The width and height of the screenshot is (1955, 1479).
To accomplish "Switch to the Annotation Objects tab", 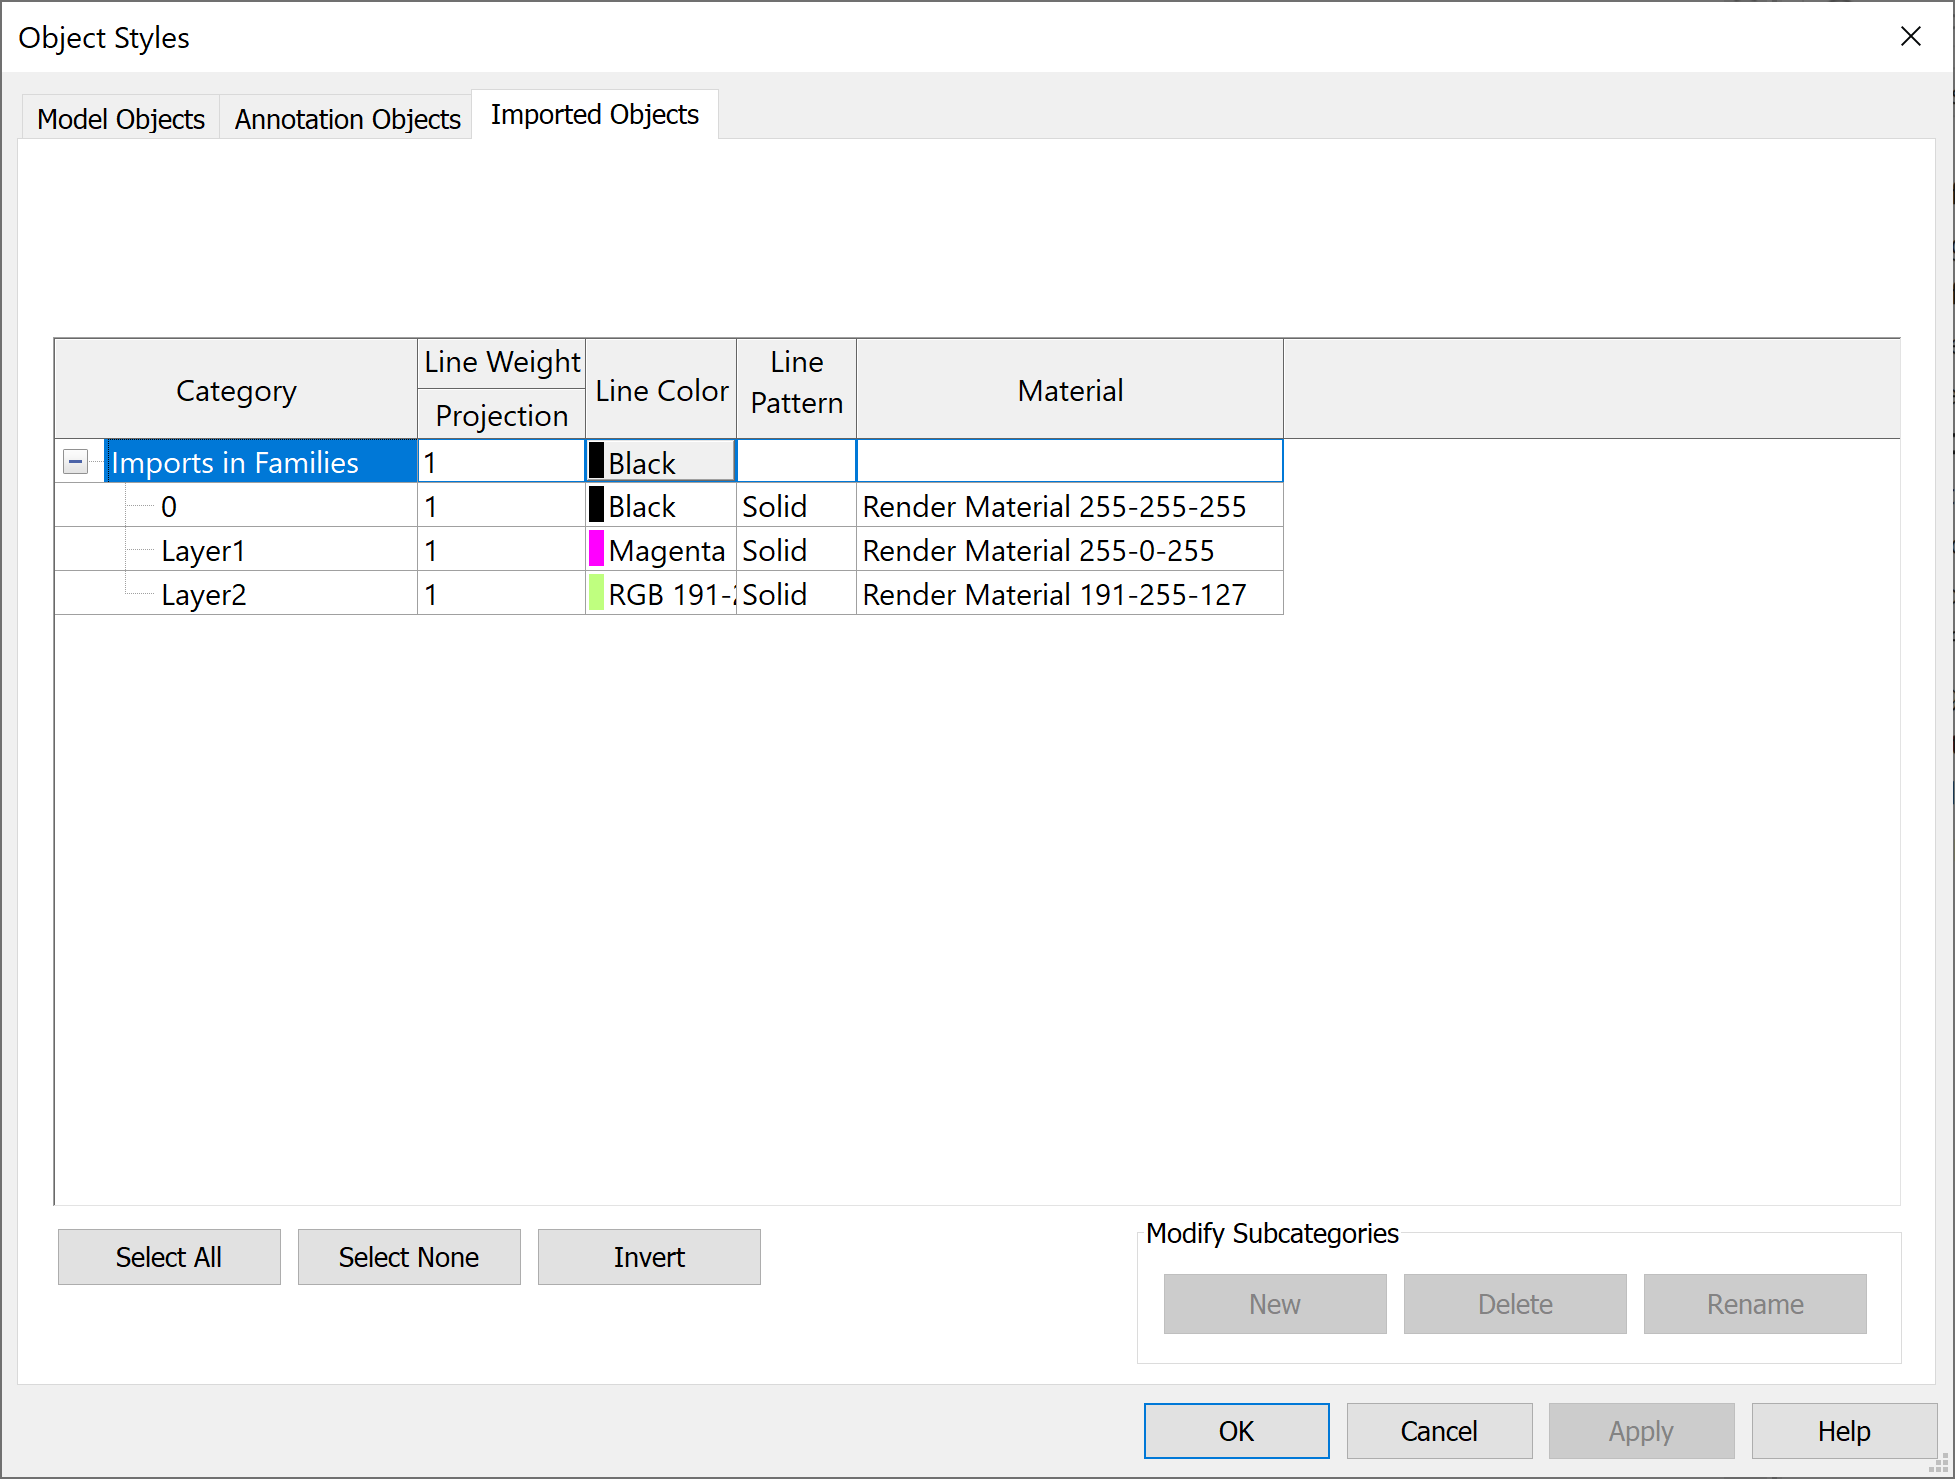I will tap(346, 118).
